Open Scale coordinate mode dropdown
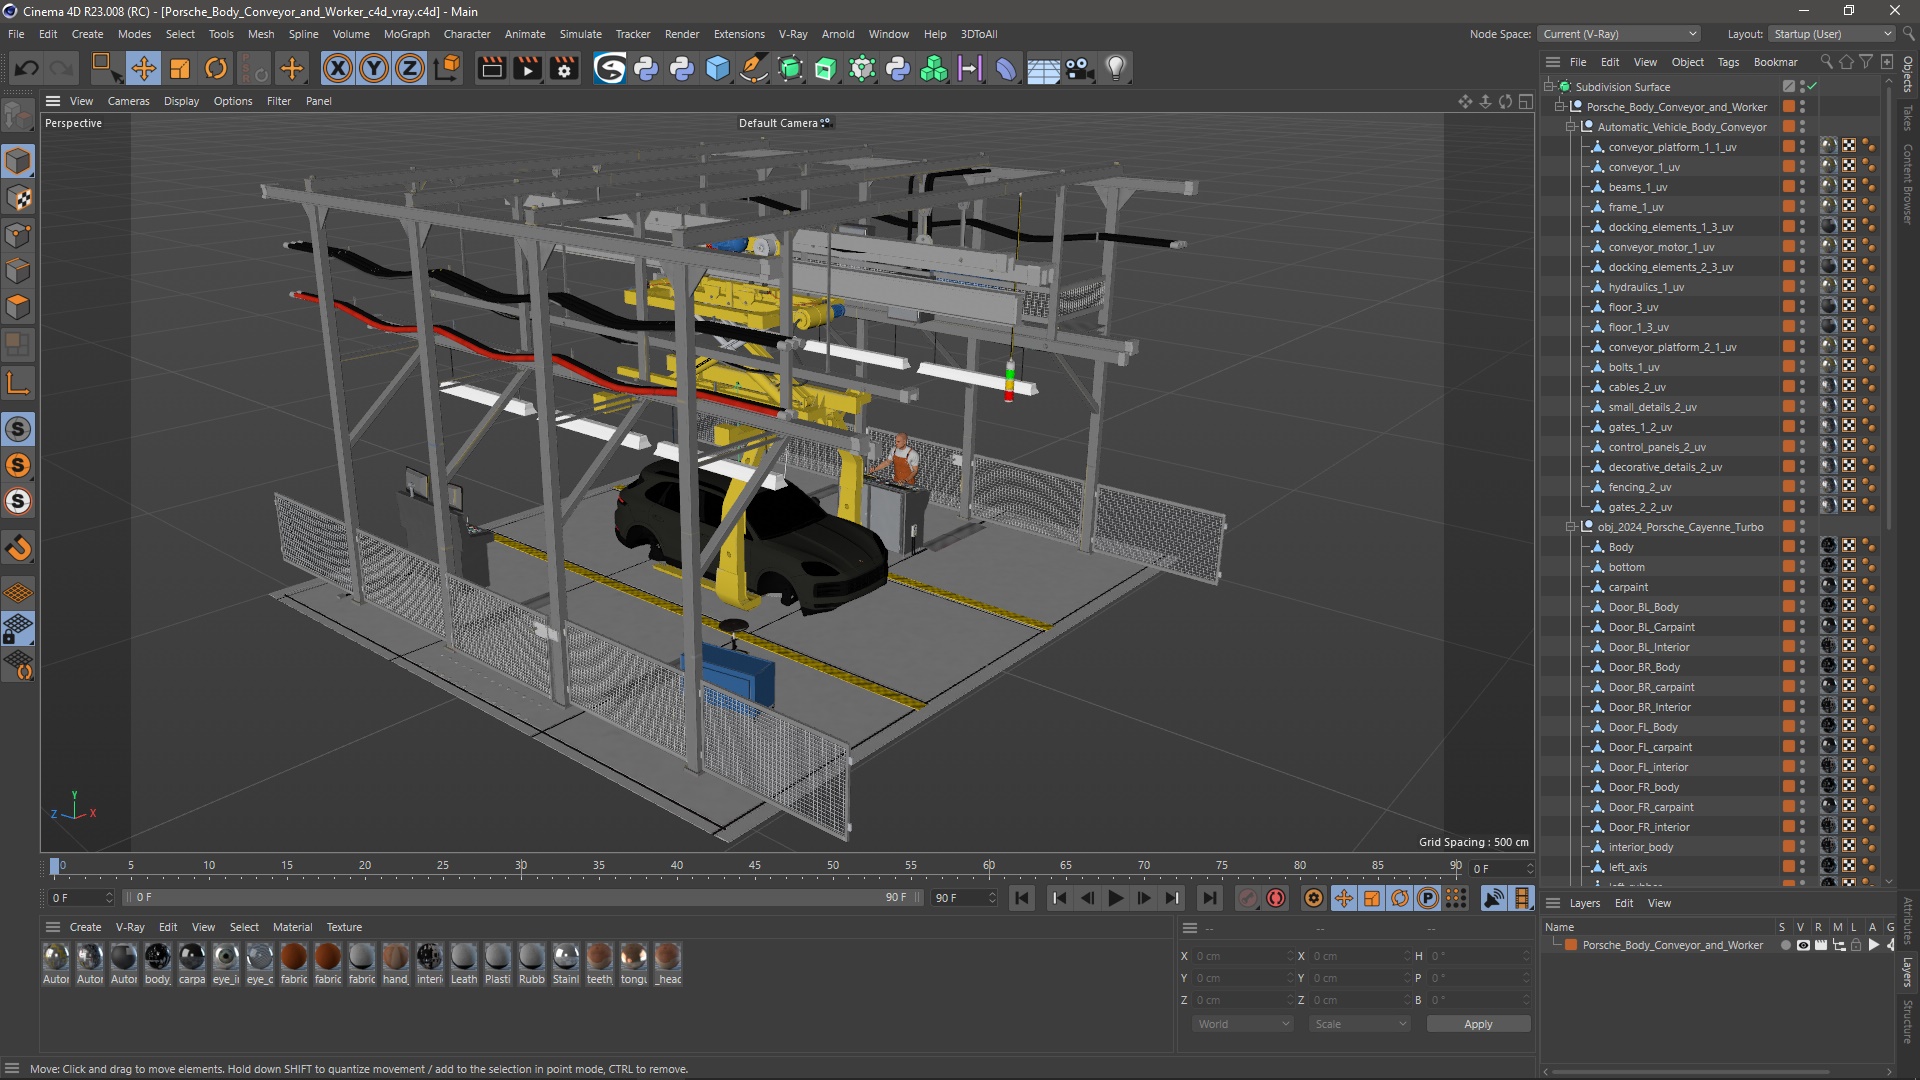This screenshot has height=1080, width=1920. pos(1360,1024)
